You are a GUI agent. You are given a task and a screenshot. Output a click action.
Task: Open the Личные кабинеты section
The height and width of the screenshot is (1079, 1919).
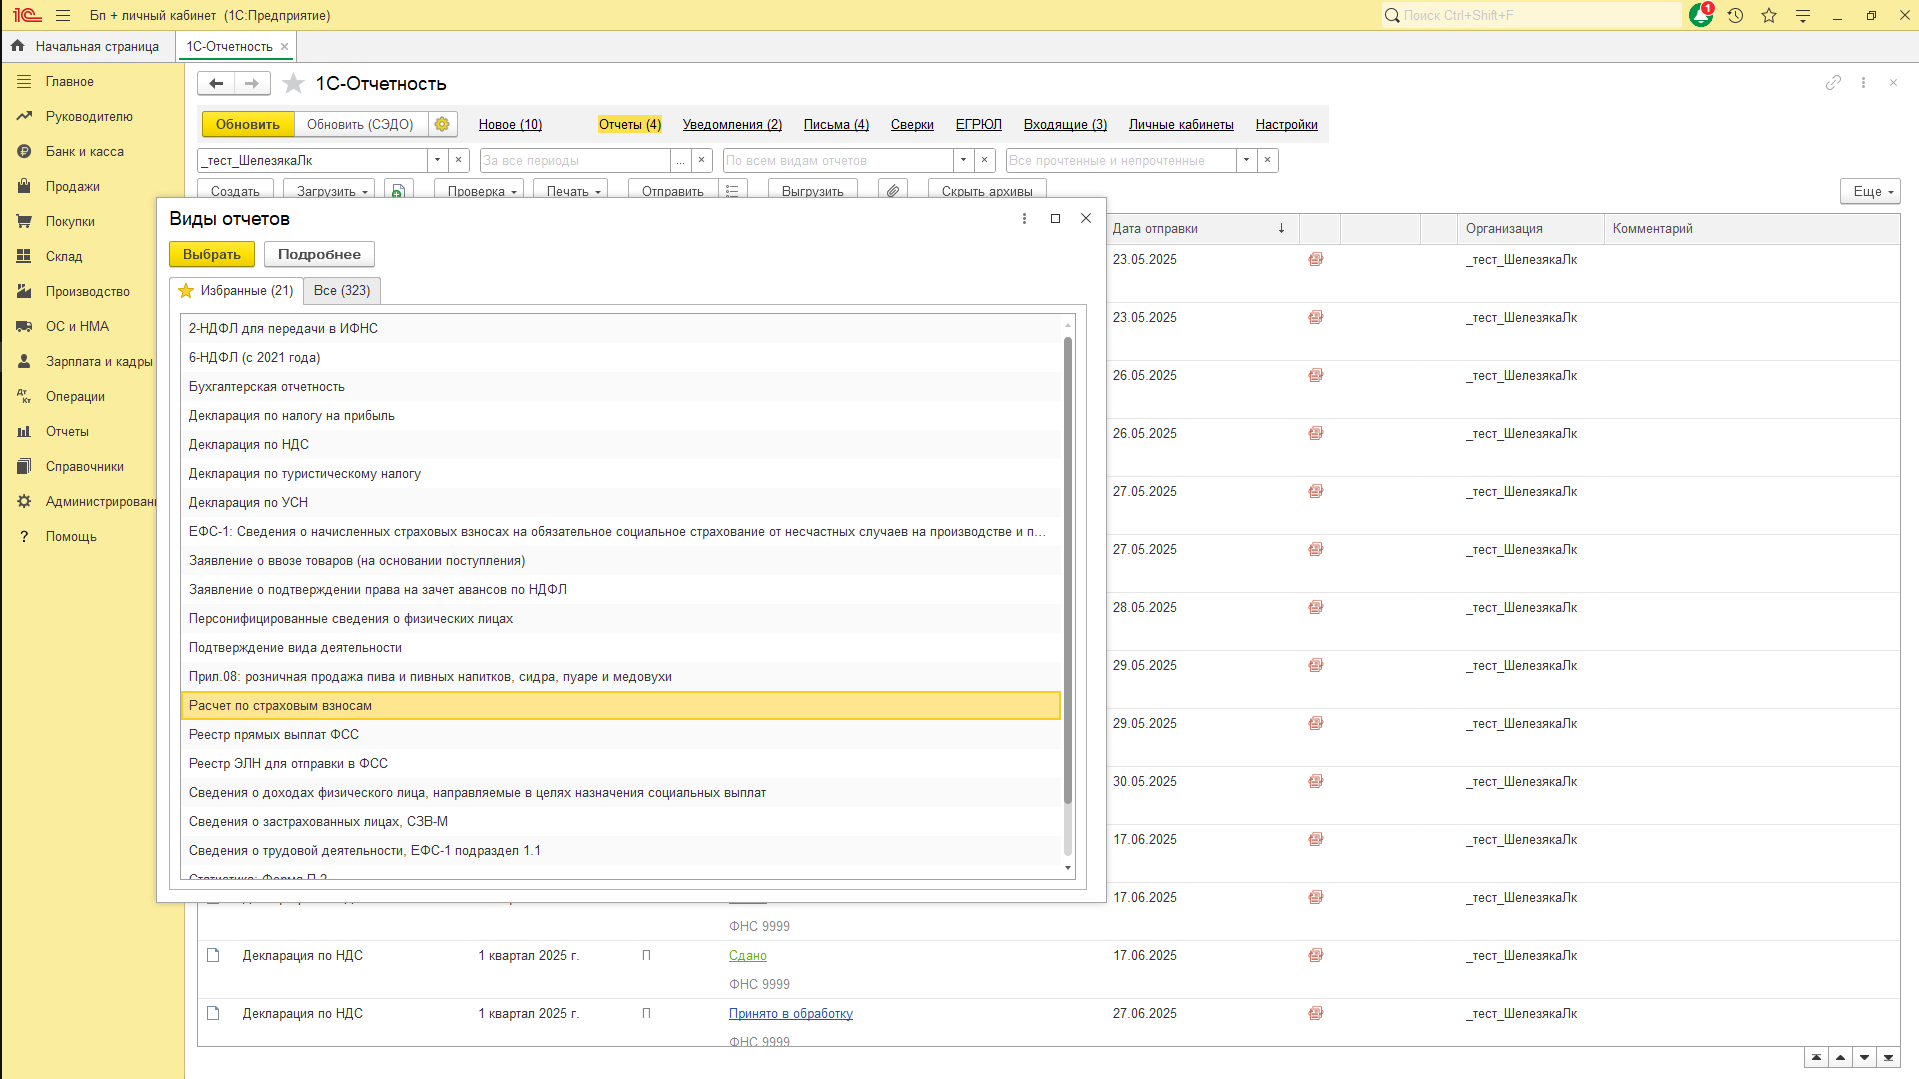pyautogui.click(x=1181, y=124)
